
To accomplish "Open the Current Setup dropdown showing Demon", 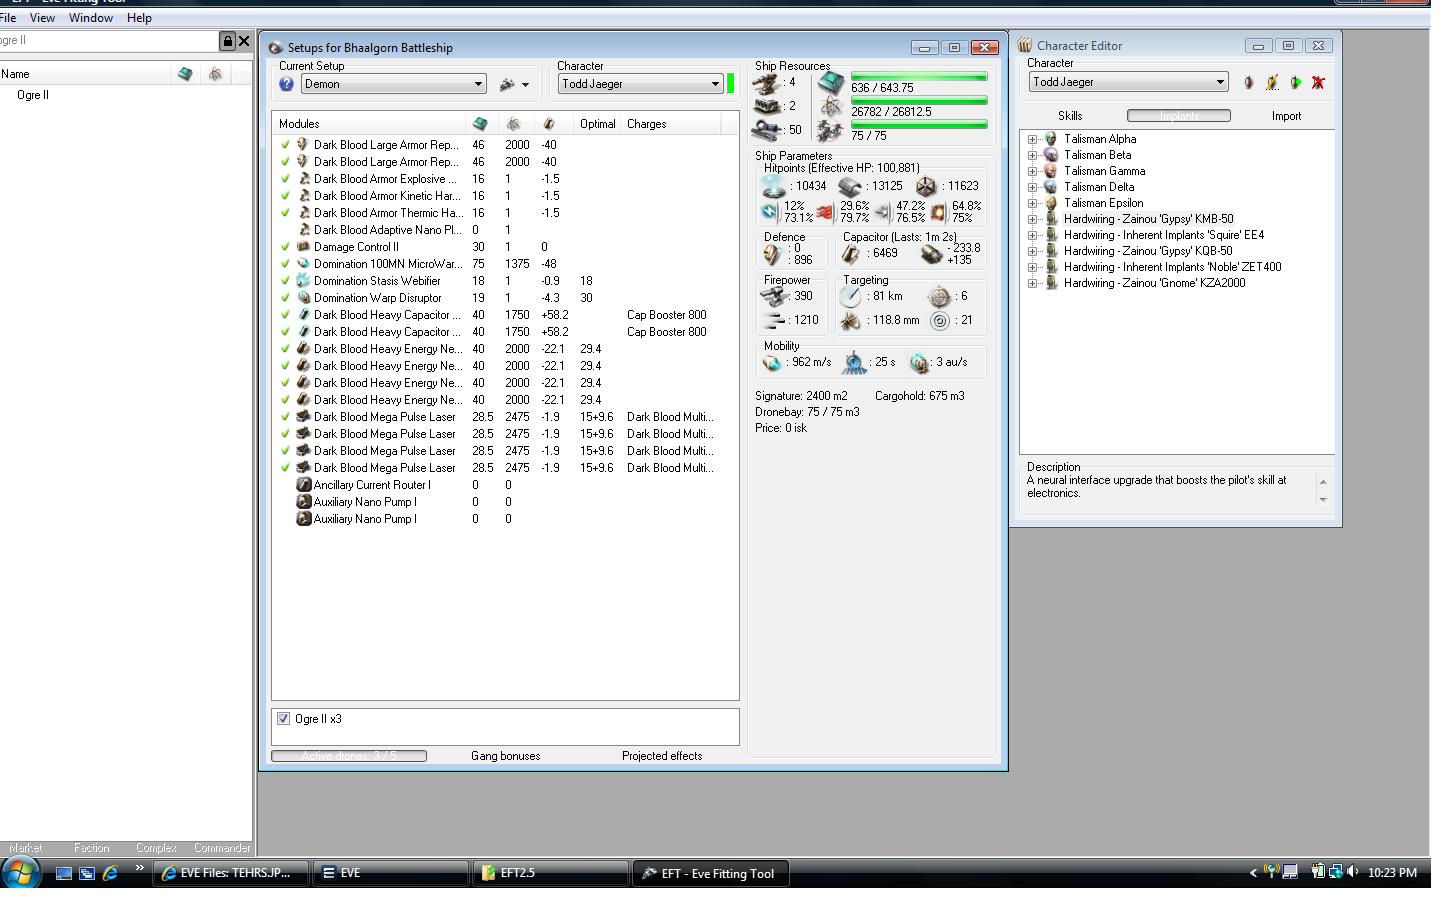I will tap(394, 84).
